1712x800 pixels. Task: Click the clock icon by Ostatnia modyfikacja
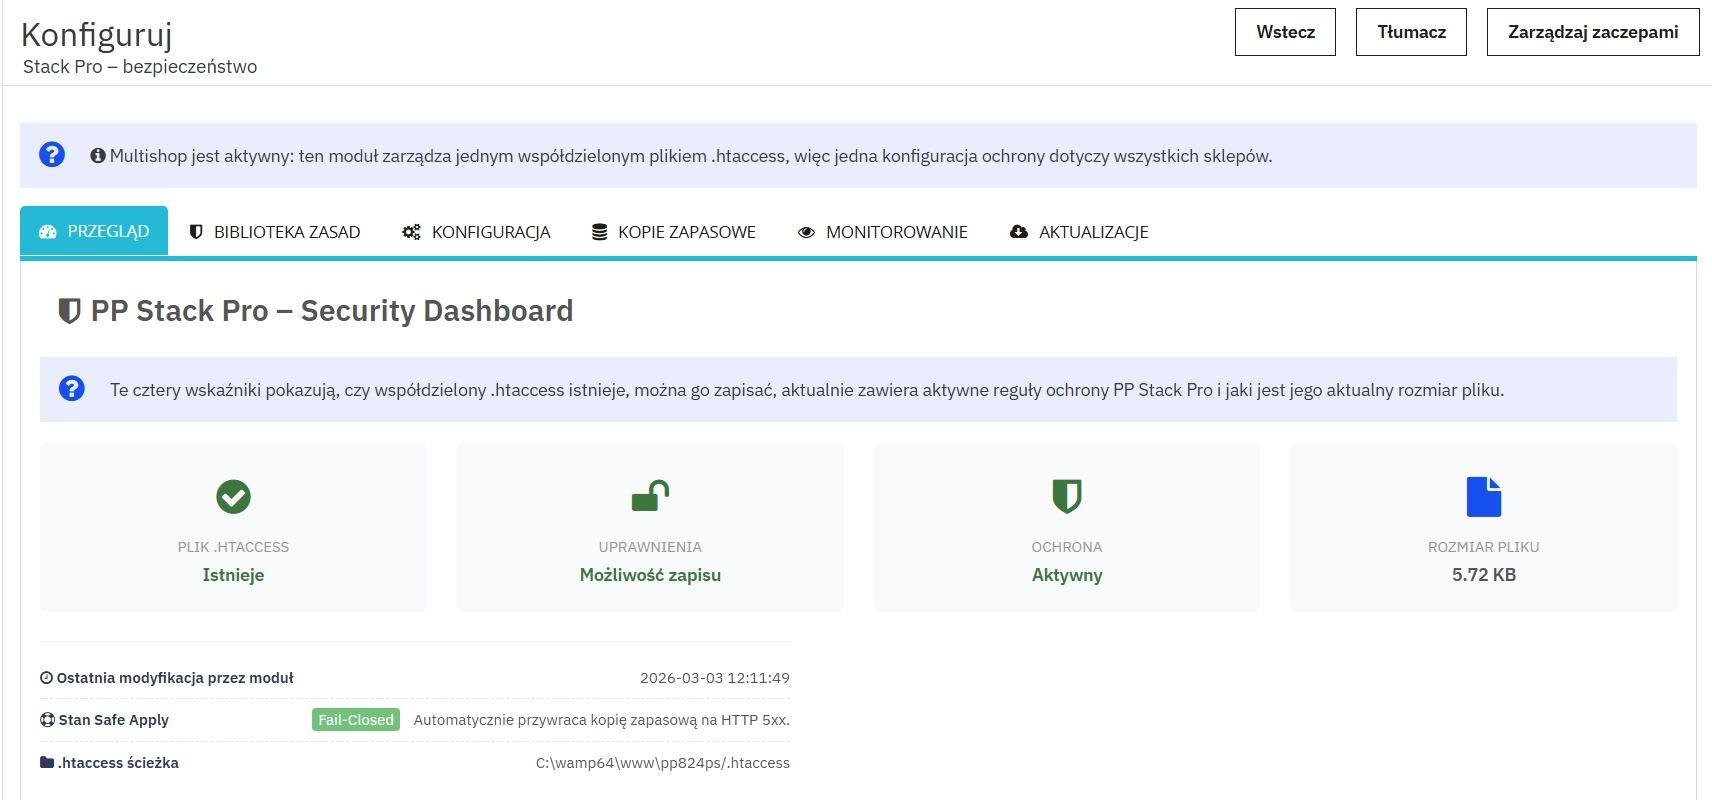click(x=46, y=678)
